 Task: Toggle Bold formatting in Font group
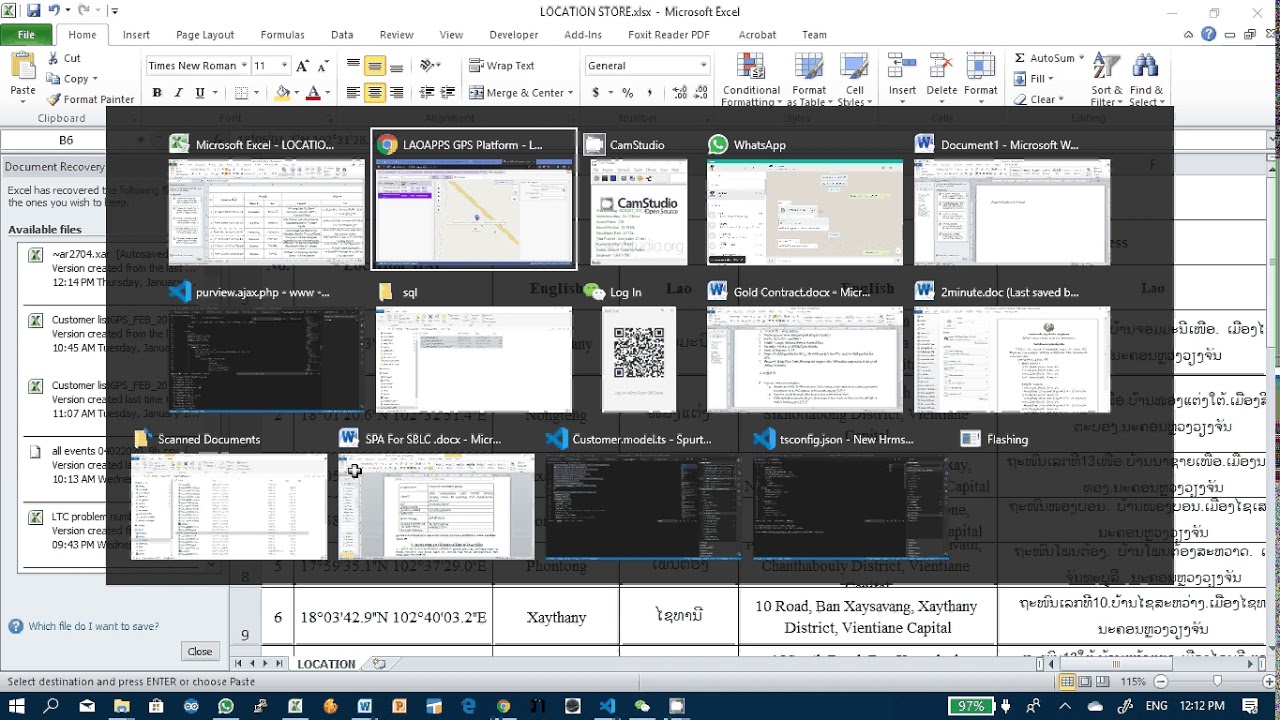pyautogui.click(x=157, y=93)
